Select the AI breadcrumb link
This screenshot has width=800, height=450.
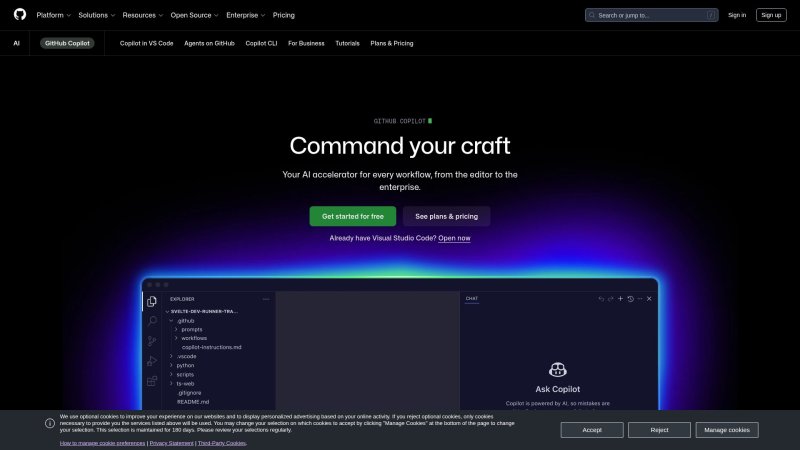[x=16, y=43]
